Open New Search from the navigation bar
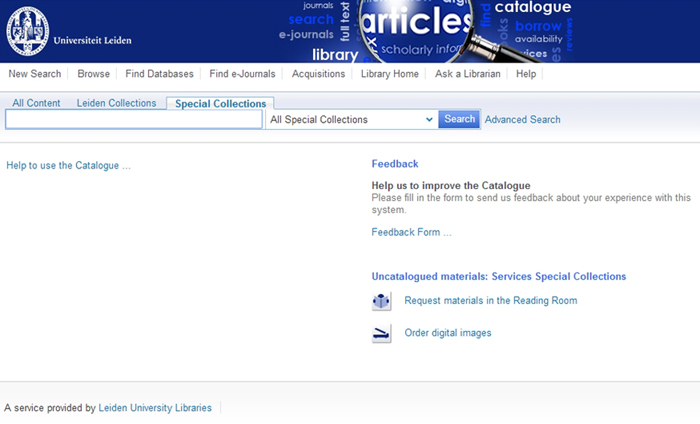700x424 pixels. [x=35, y=74]
